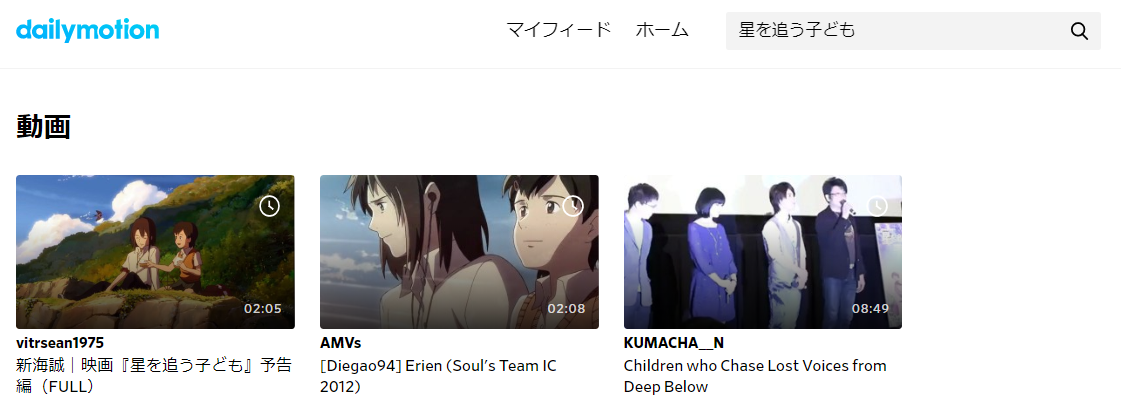Open the 新海誠 映画 星を追う子ども 予告編 title
This screenshot has width=1121, height=412.
[x=154, y=376]
